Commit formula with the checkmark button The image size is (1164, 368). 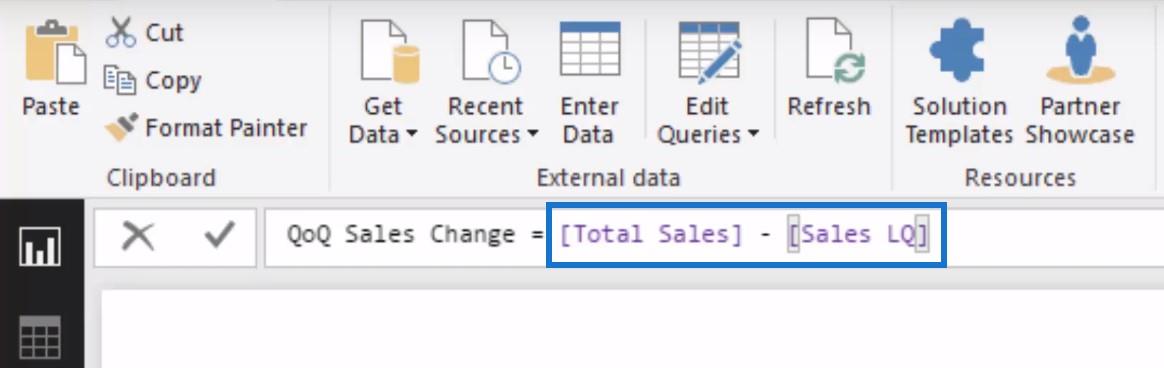coord(219,236)
